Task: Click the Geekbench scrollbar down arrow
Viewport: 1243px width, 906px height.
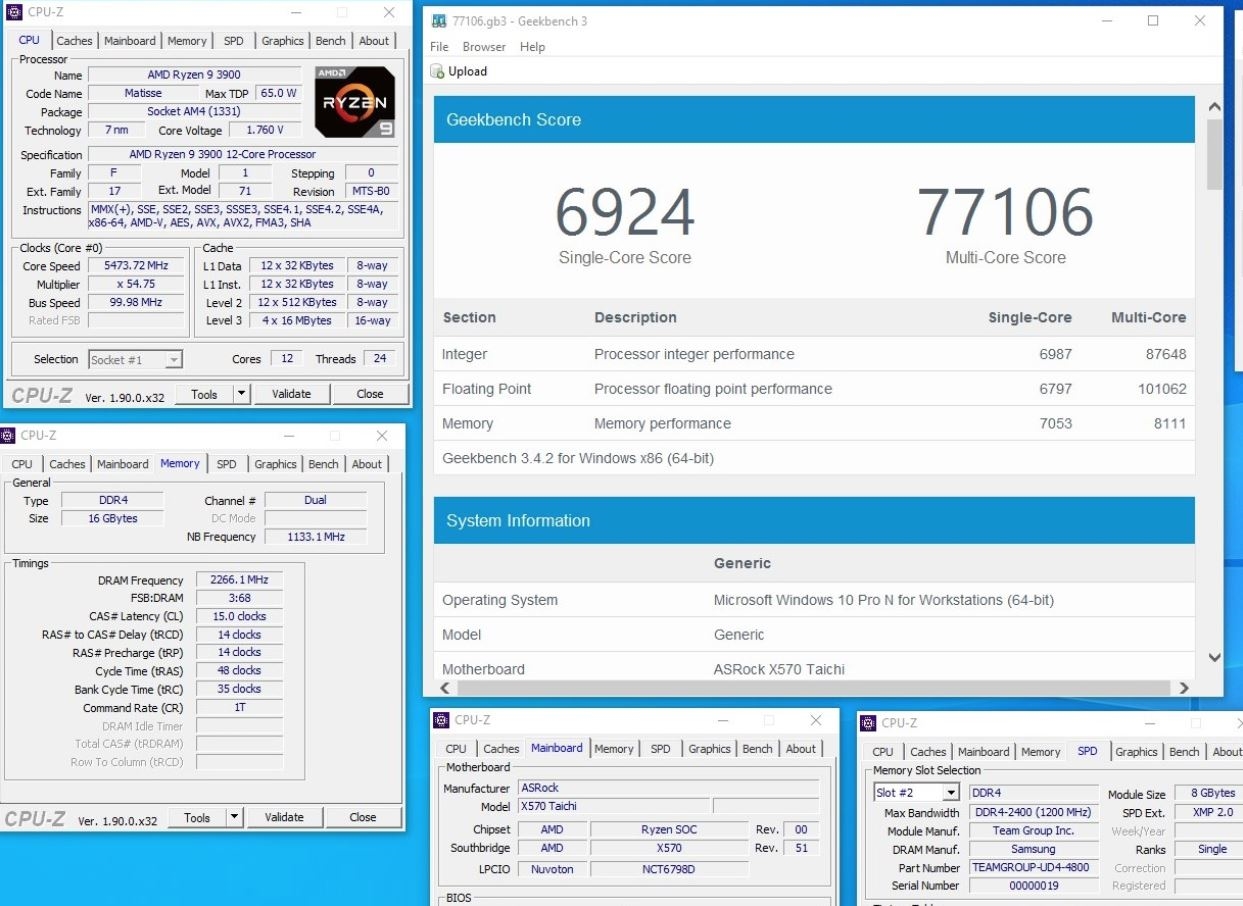Action: pos(1214,657)
